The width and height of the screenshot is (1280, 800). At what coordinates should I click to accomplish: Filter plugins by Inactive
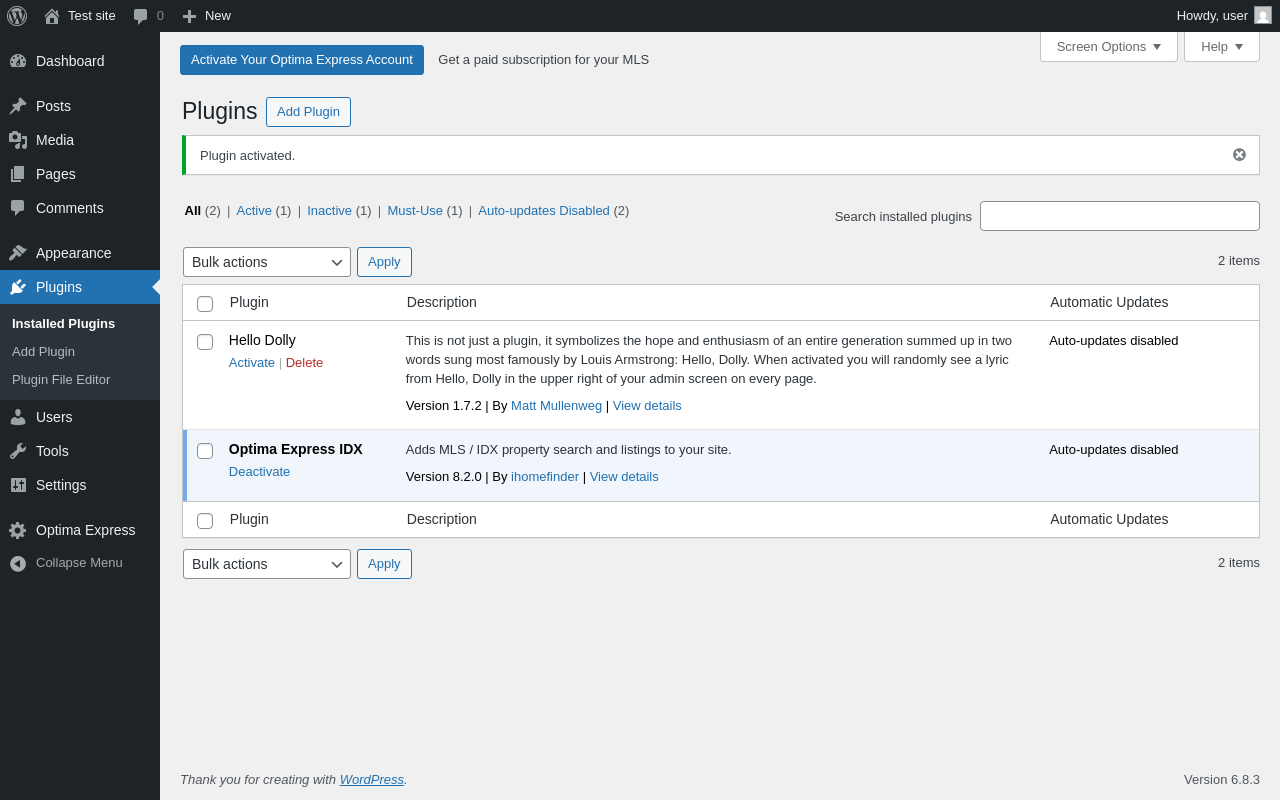point(329,211)
